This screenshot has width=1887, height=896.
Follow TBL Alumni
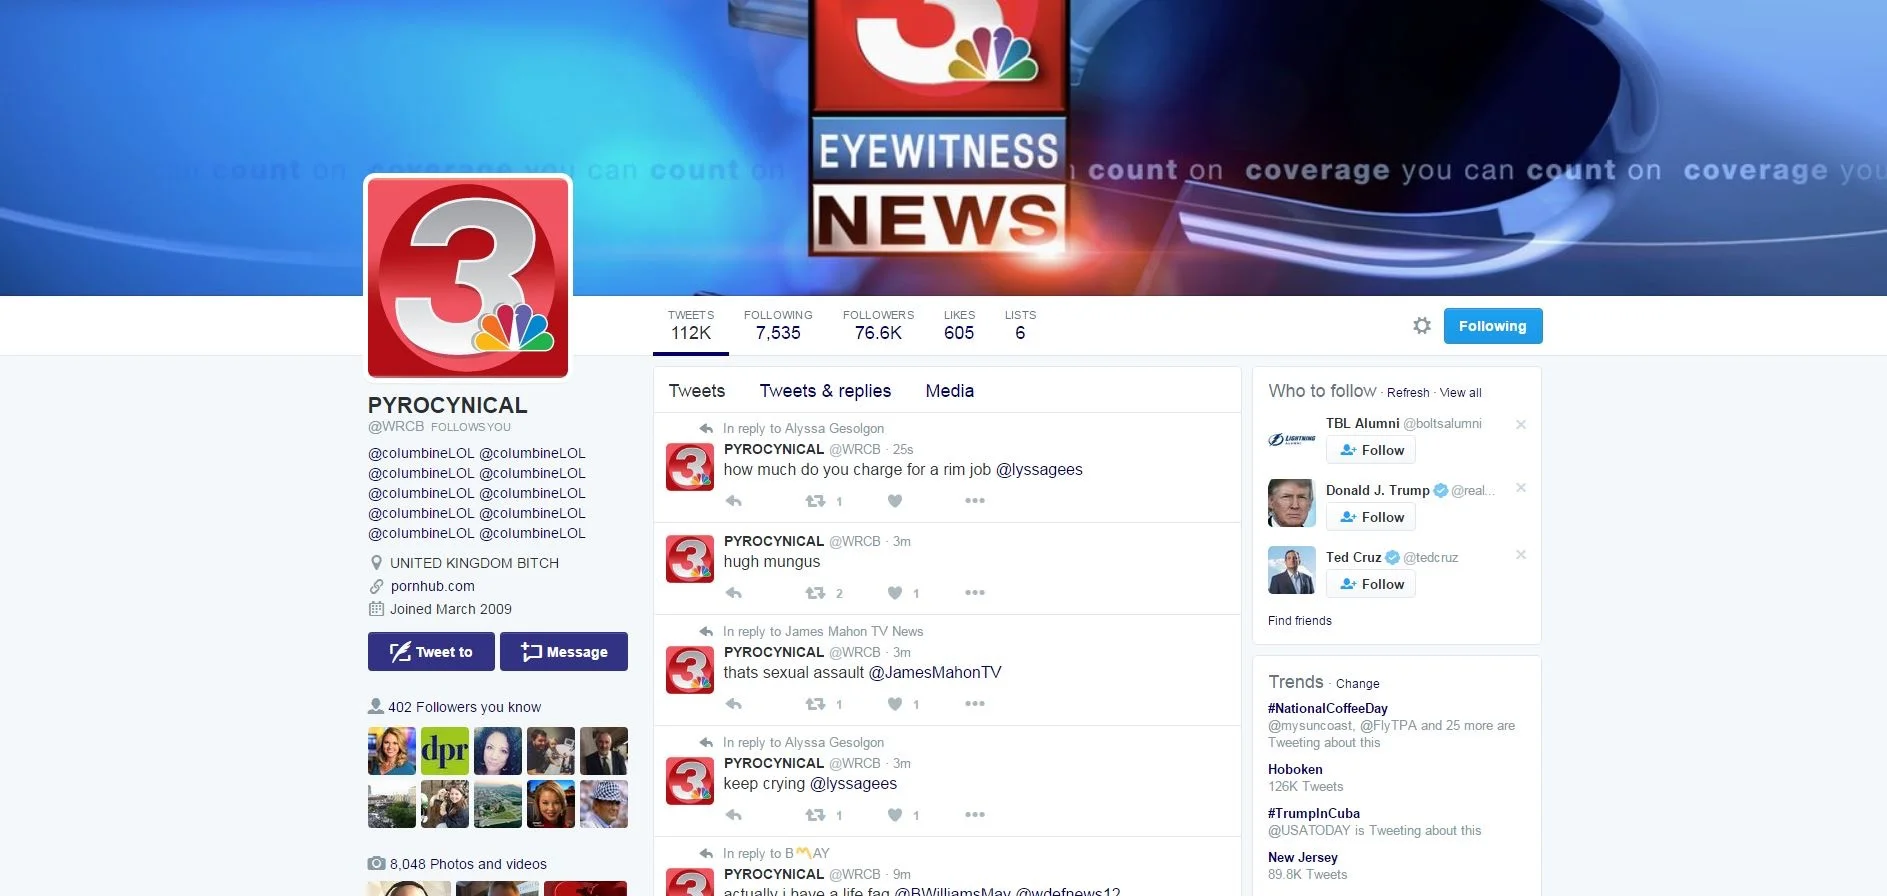[1371, 450]
